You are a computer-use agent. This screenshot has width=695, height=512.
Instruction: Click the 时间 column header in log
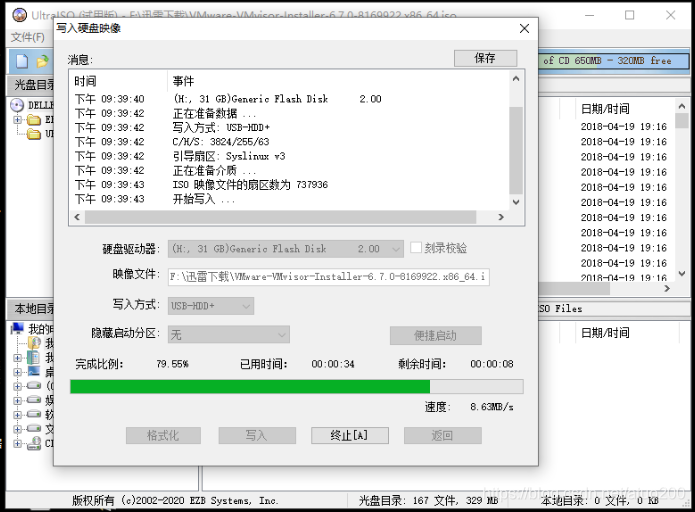(85, 81)
